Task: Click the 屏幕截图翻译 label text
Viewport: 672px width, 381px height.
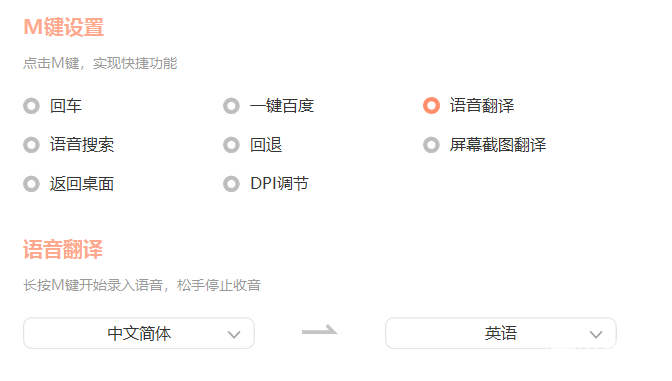Action: (498, 145)
